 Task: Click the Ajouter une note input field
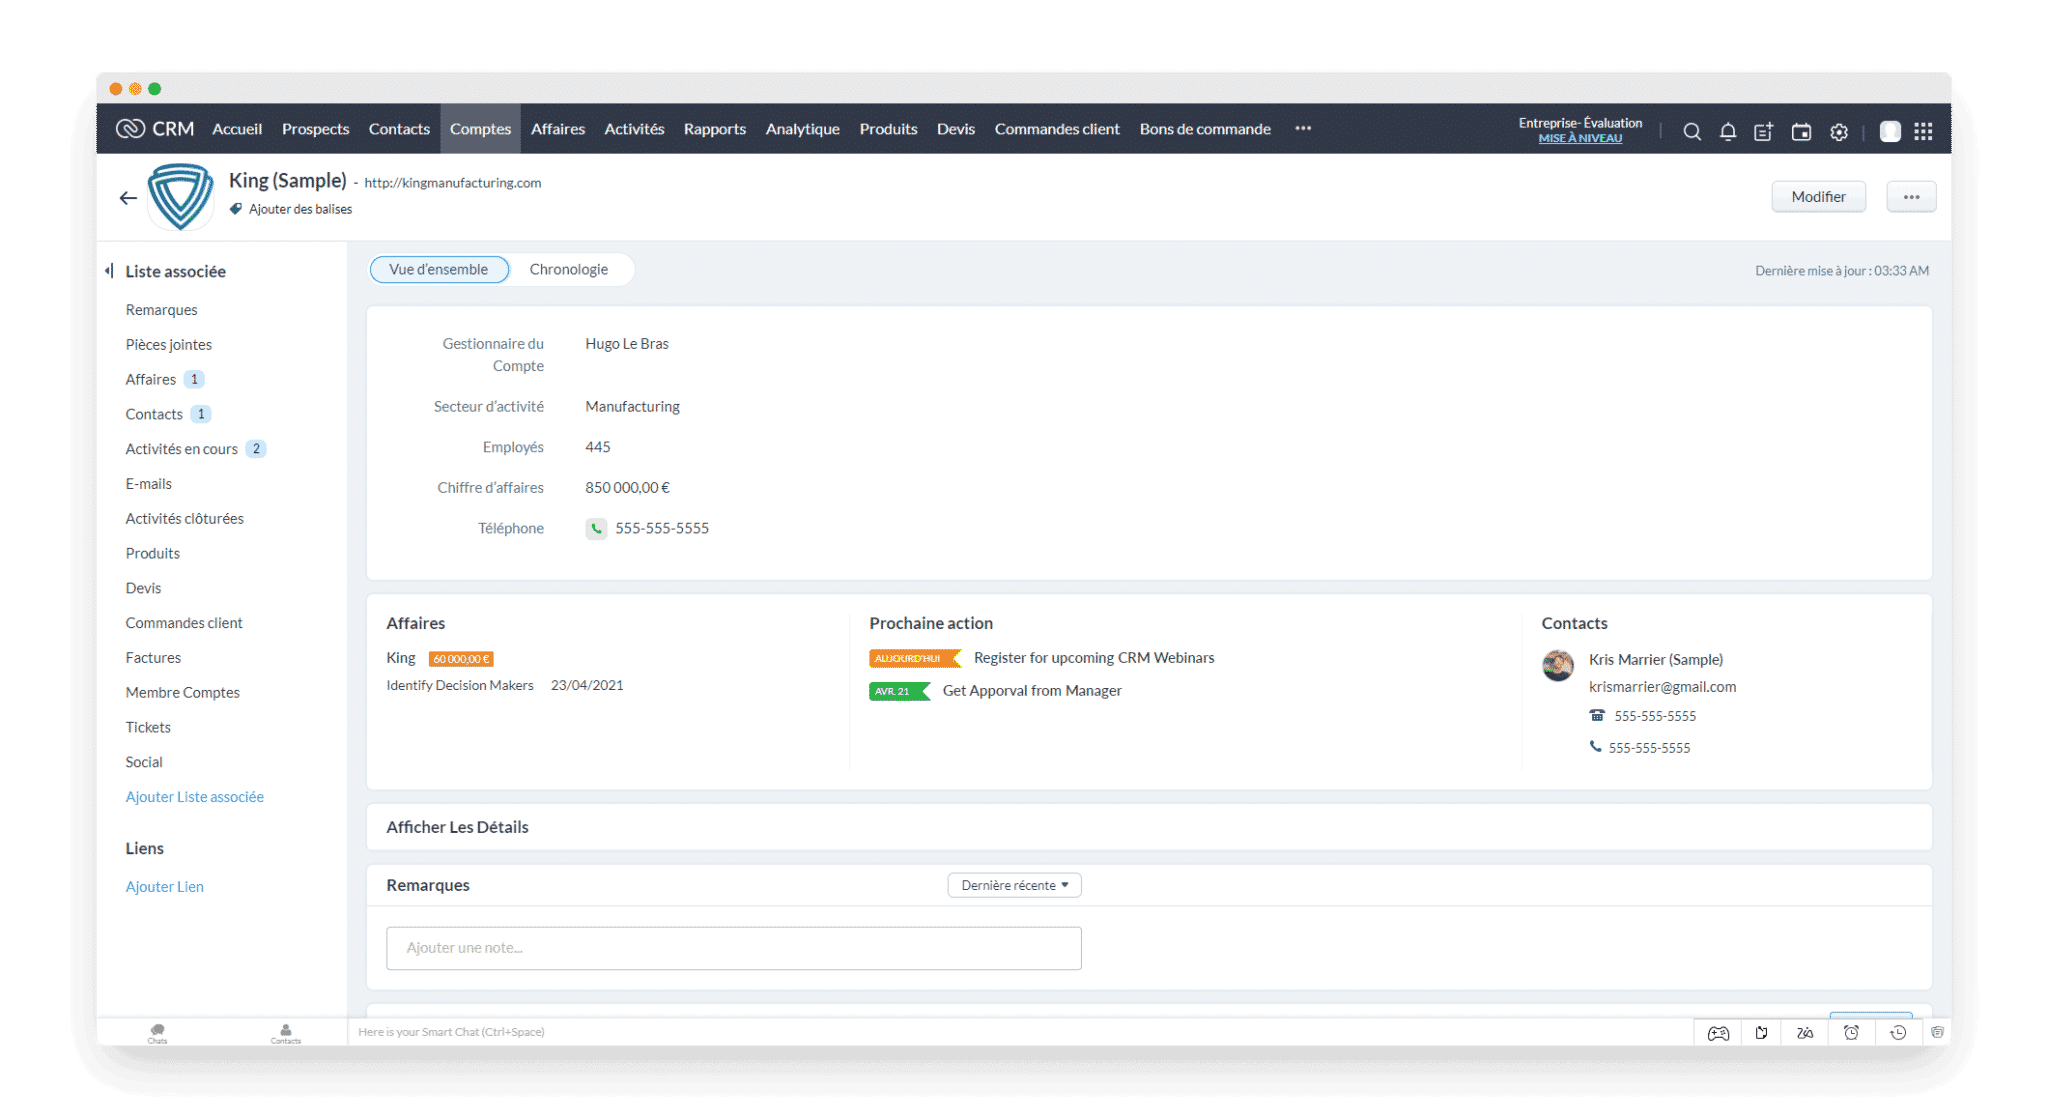[x=734, y=947]
